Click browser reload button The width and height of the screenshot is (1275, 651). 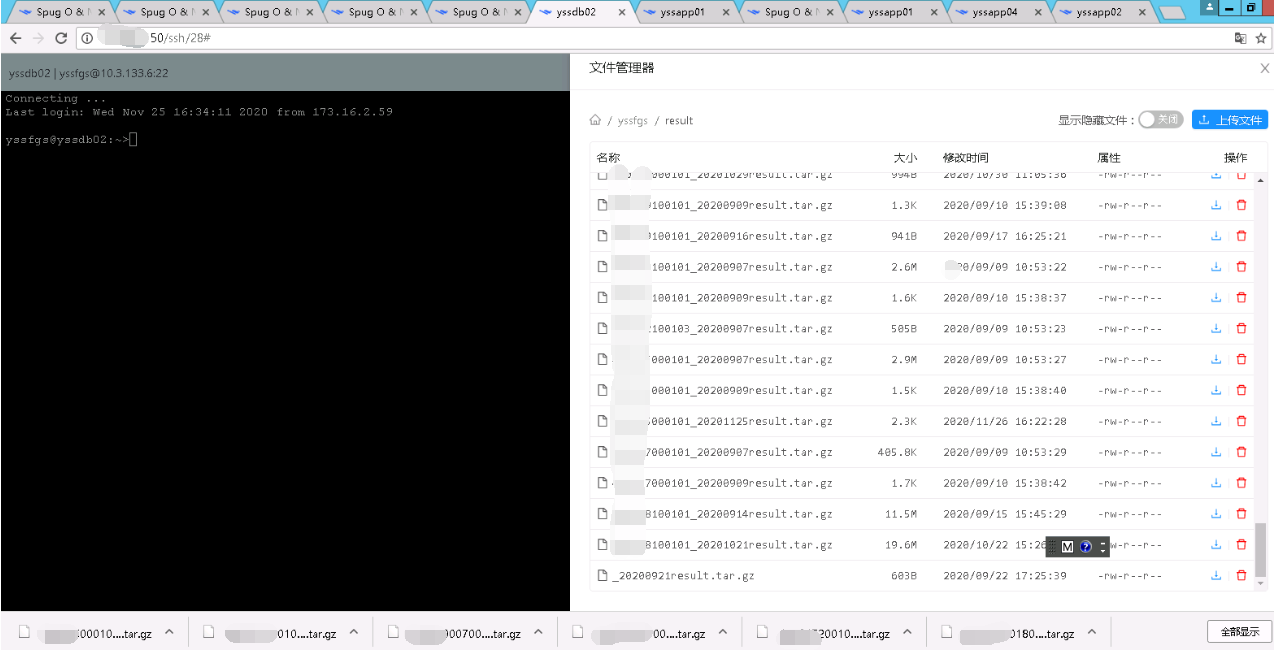pyautogui.click(x=61, y=38)
